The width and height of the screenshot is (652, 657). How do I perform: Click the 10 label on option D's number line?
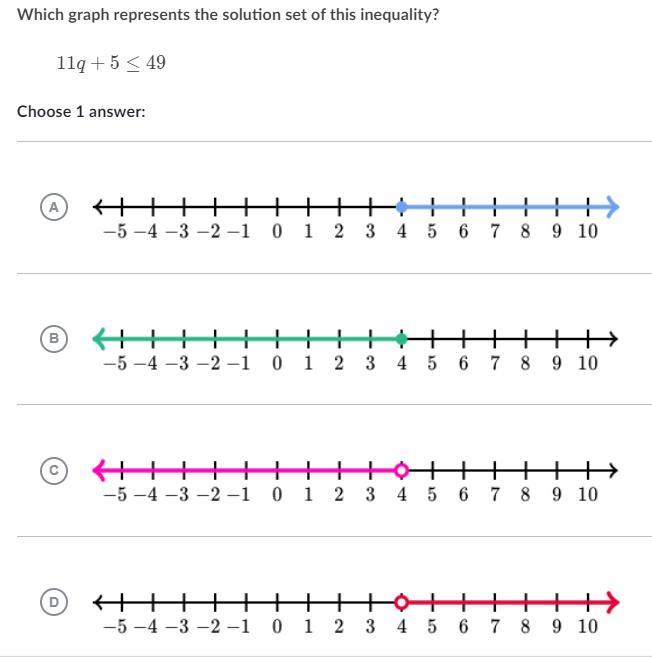587,626
